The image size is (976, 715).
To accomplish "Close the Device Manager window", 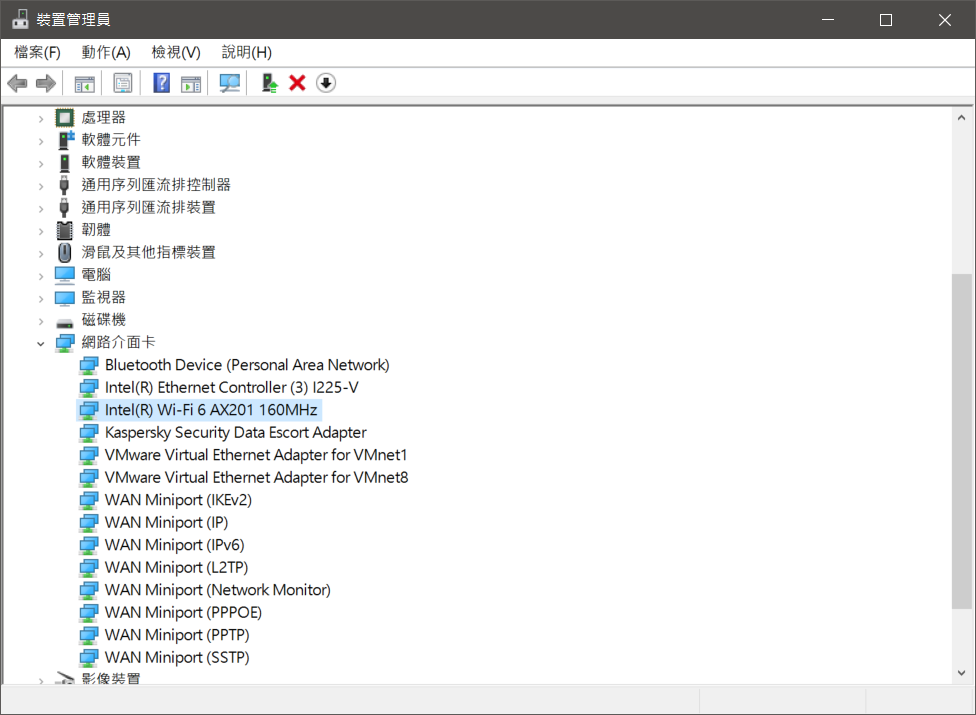I will click(945, 19).
